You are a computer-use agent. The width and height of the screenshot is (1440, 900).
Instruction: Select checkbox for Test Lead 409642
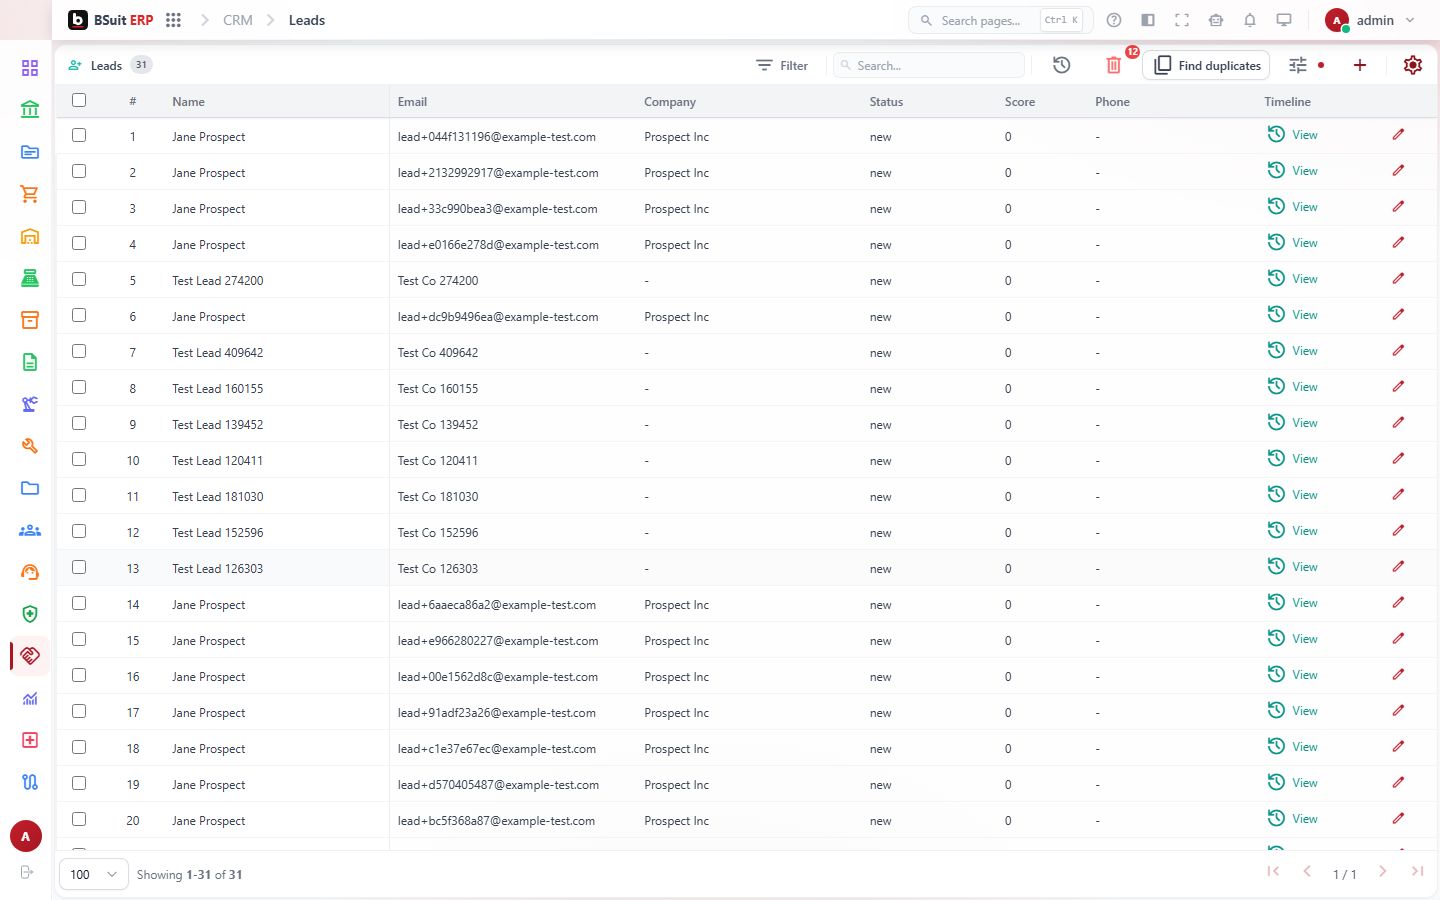79,351
